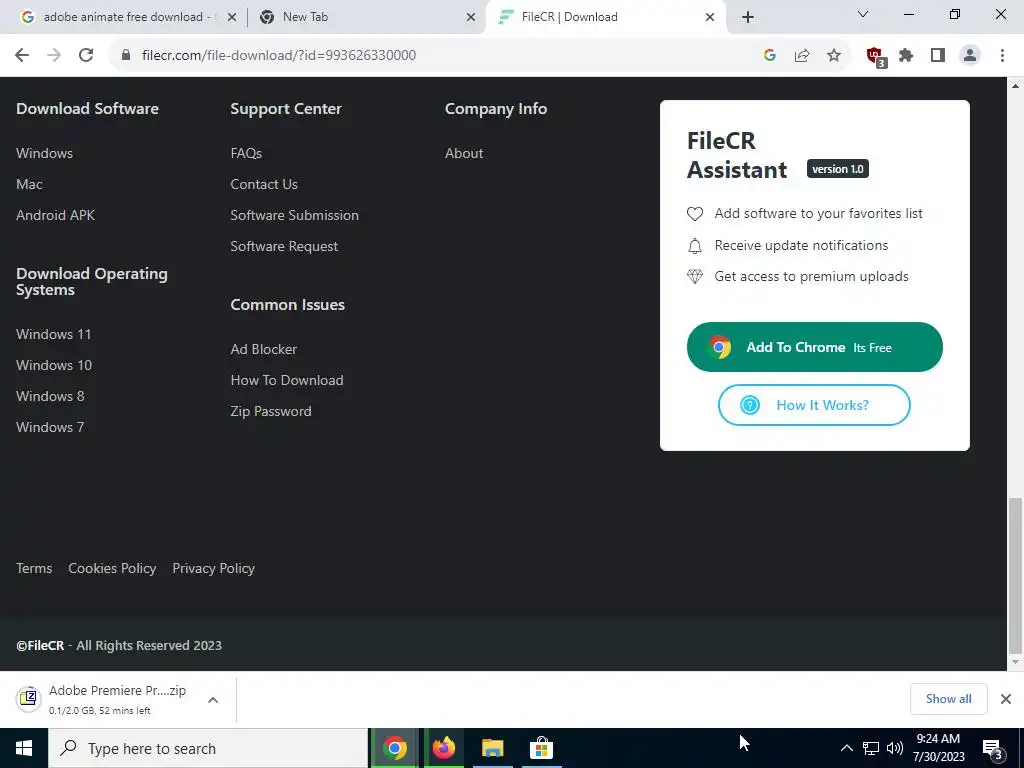Open the How To Download link
Viewport: 1024px width, 768px height.
click(287, 380)
